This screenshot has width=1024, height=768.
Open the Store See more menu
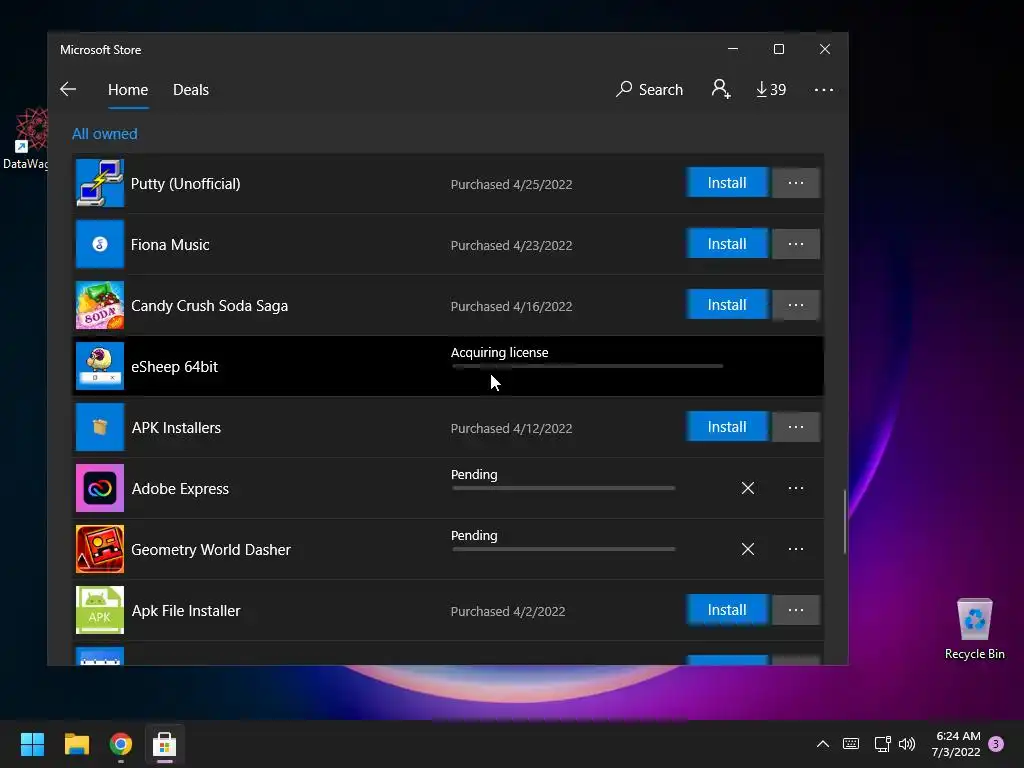(824, 89)
